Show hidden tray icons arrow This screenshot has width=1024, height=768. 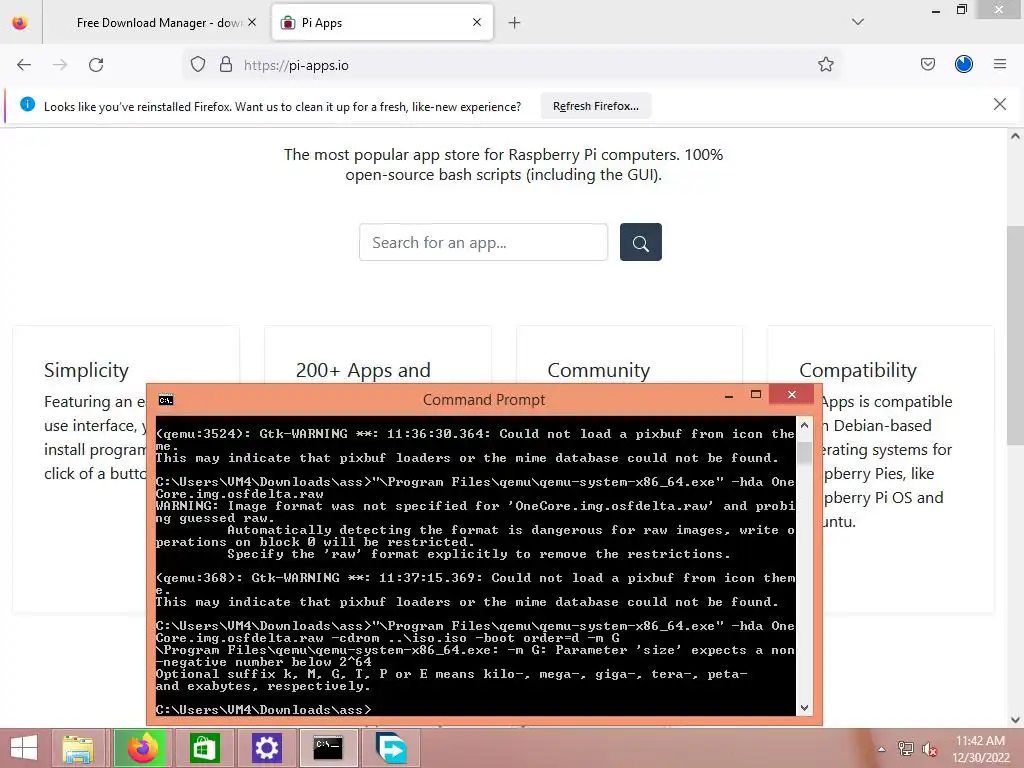point(881,749)
